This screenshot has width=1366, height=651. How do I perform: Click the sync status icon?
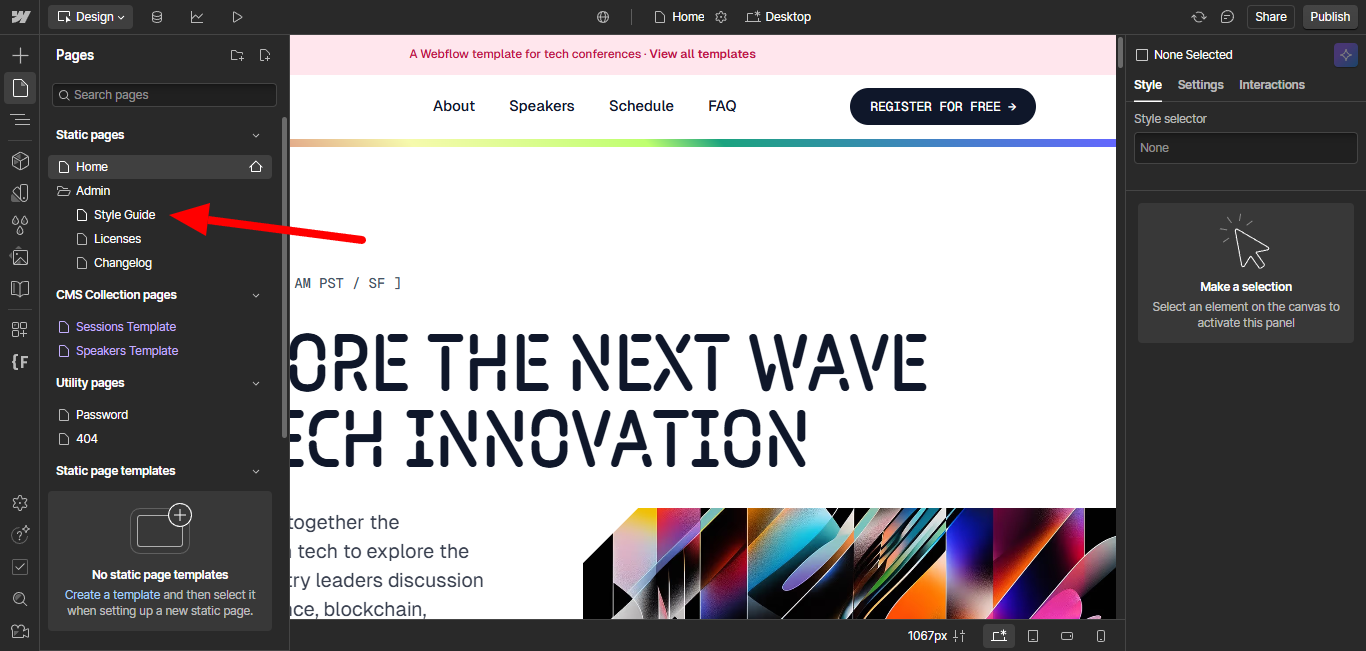1199,17
